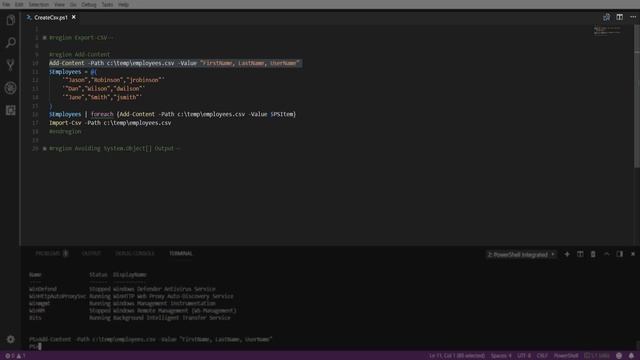
Task: Switch to the Output panel tab
Action: click(x=91, y=253)
